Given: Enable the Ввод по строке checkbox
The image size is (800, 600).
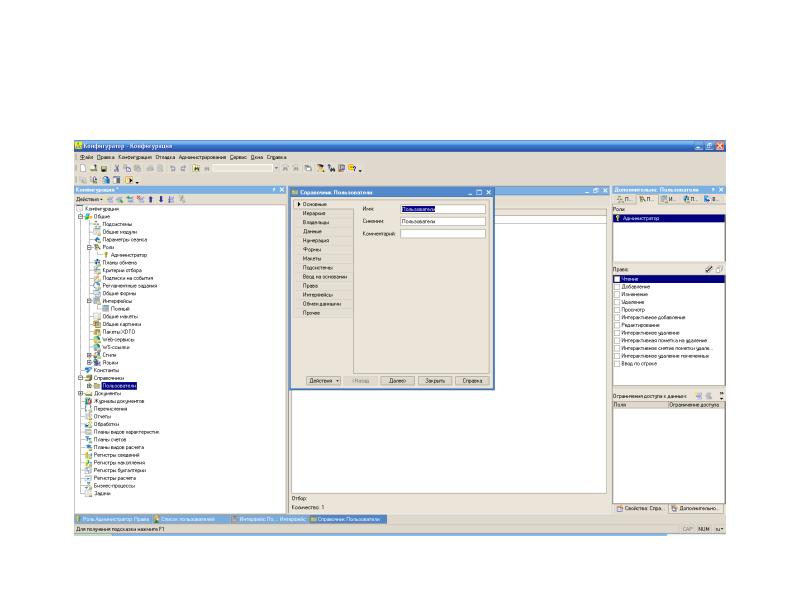Looking at the screenshot, I should tap(617, 364).
